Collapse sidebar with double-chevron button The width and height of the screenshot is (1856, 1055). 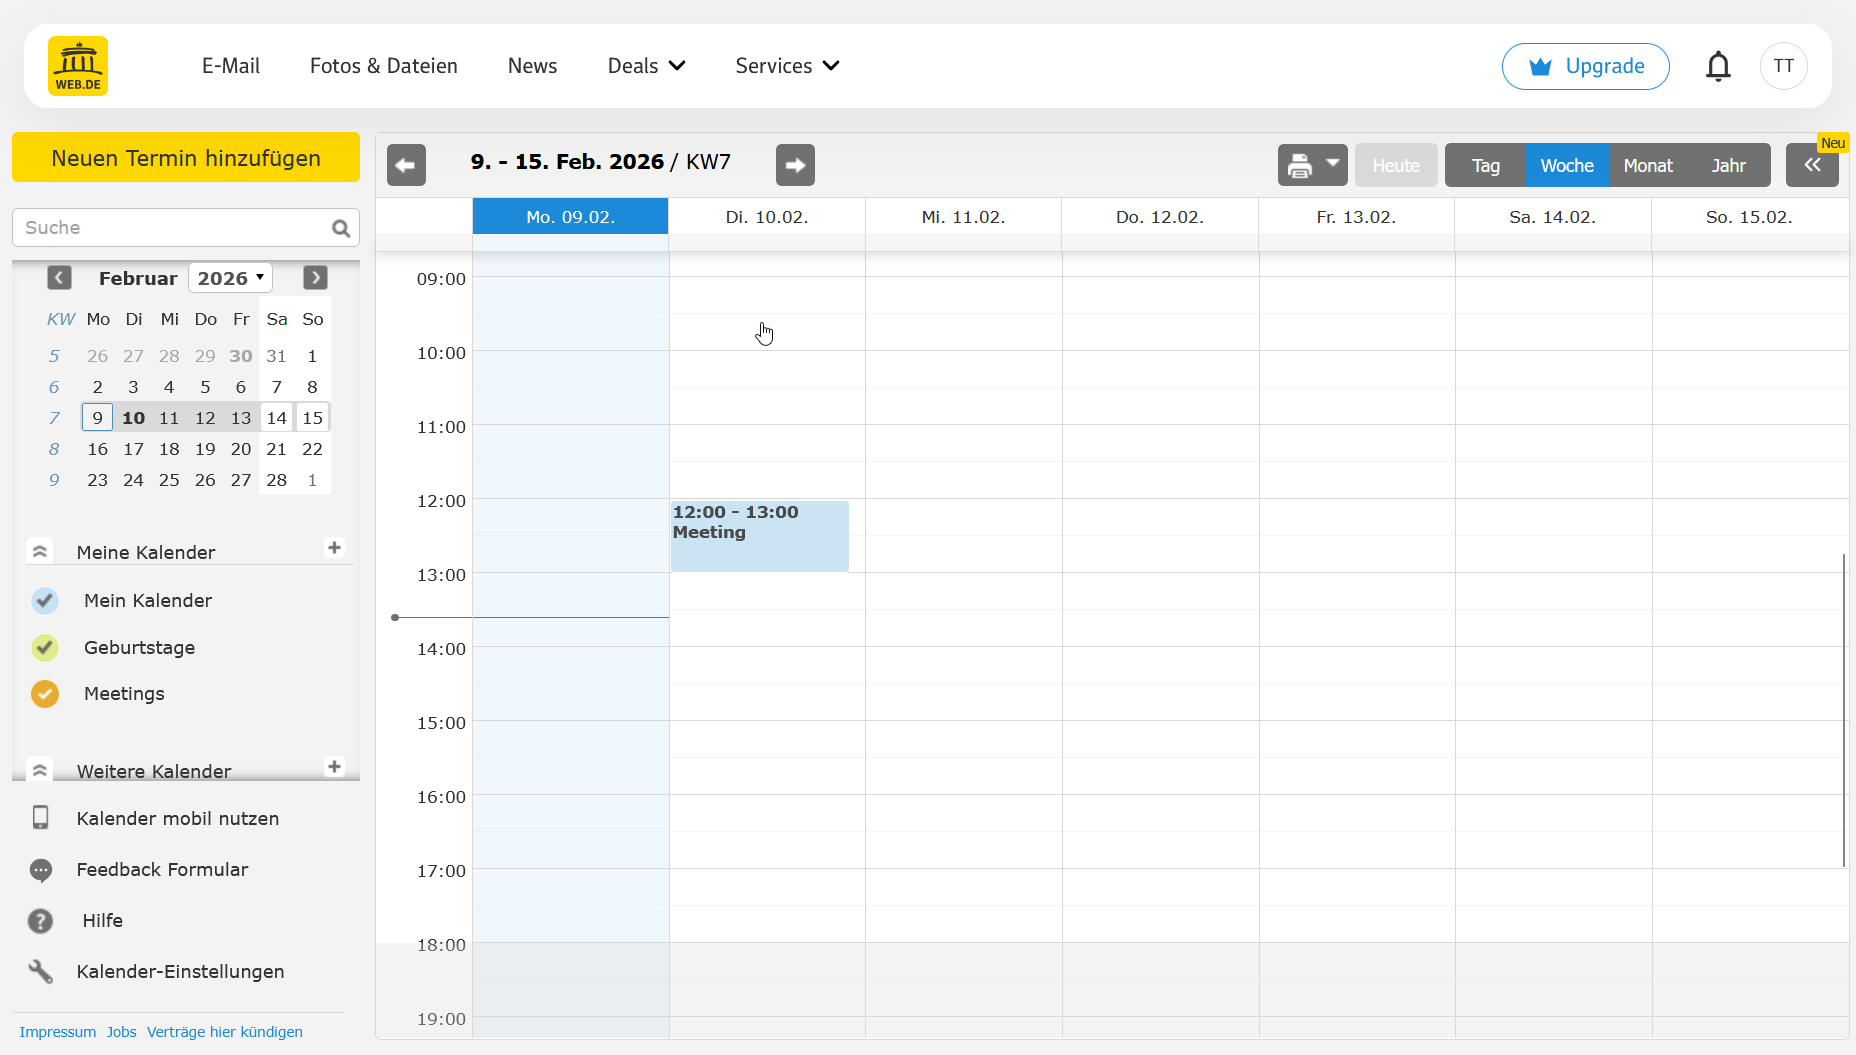coord(1811,165)
